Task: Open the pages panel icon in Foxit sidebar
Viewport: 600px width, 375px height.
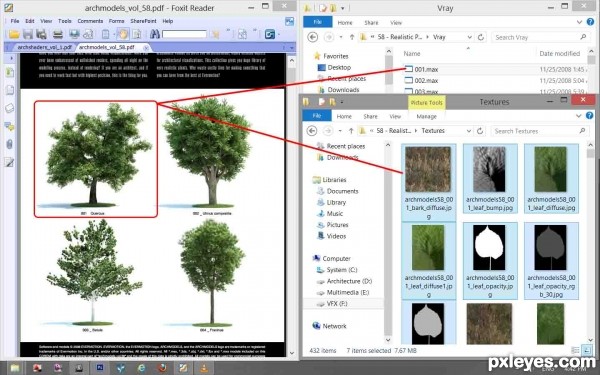Action: tap(10, 90)
